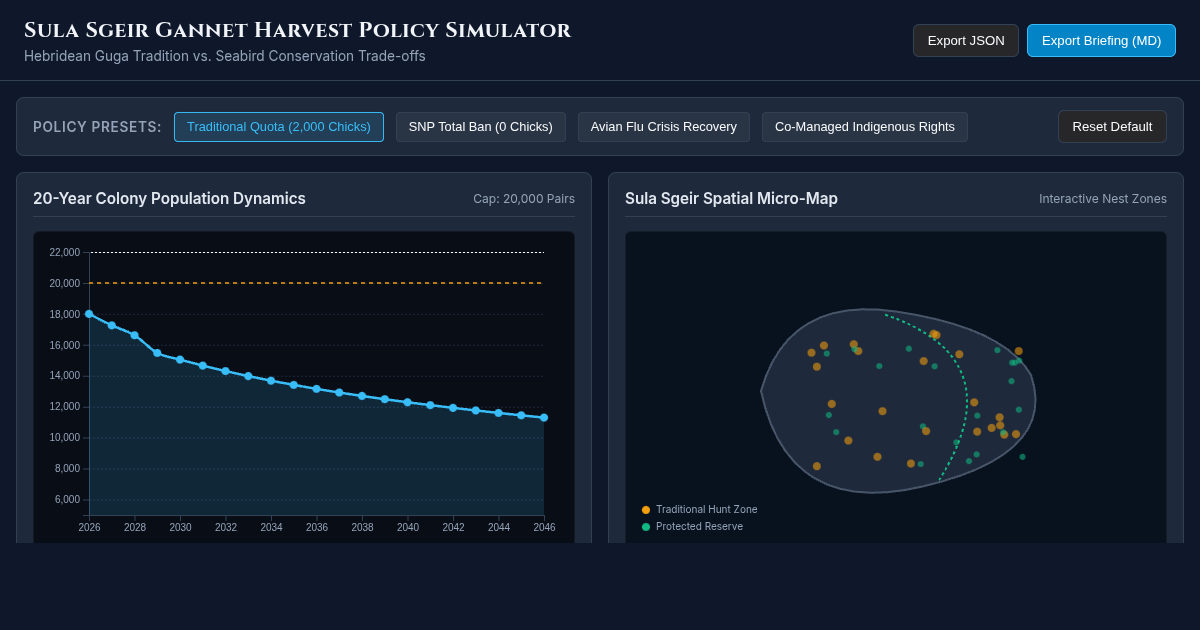The height and width of the screenshot is (630, 1200).
Task: Click the Interactive Nest Zones label
Action: click(x=1103, y=199)
